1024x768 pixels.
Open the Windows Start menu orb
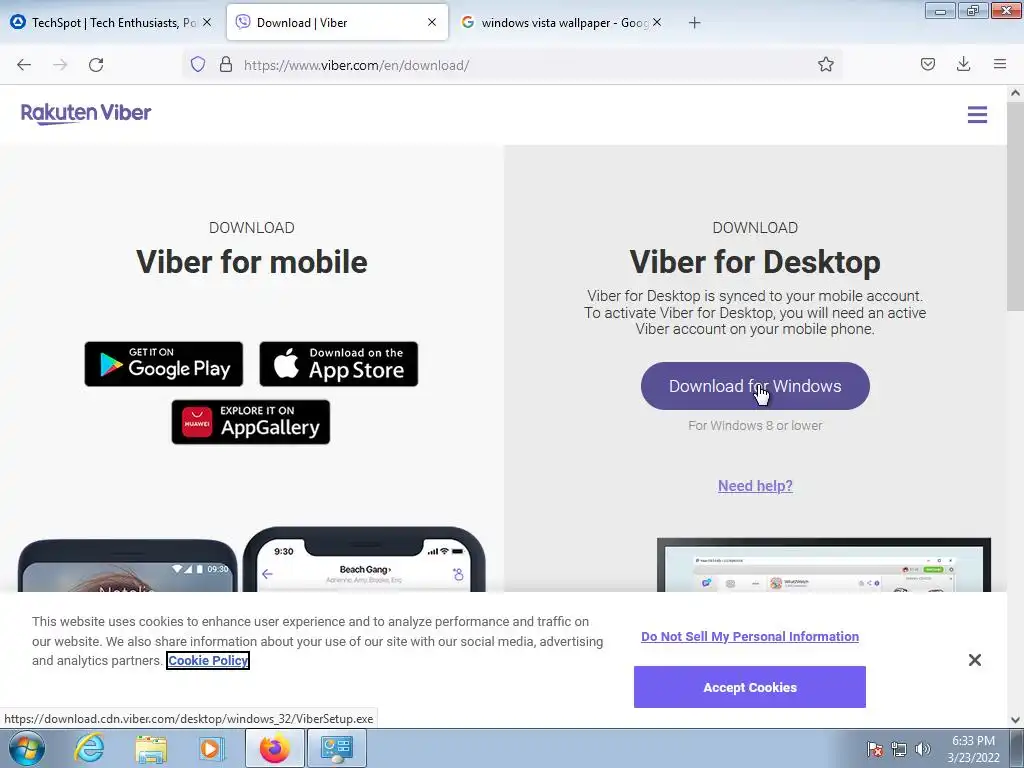(26, 748)
